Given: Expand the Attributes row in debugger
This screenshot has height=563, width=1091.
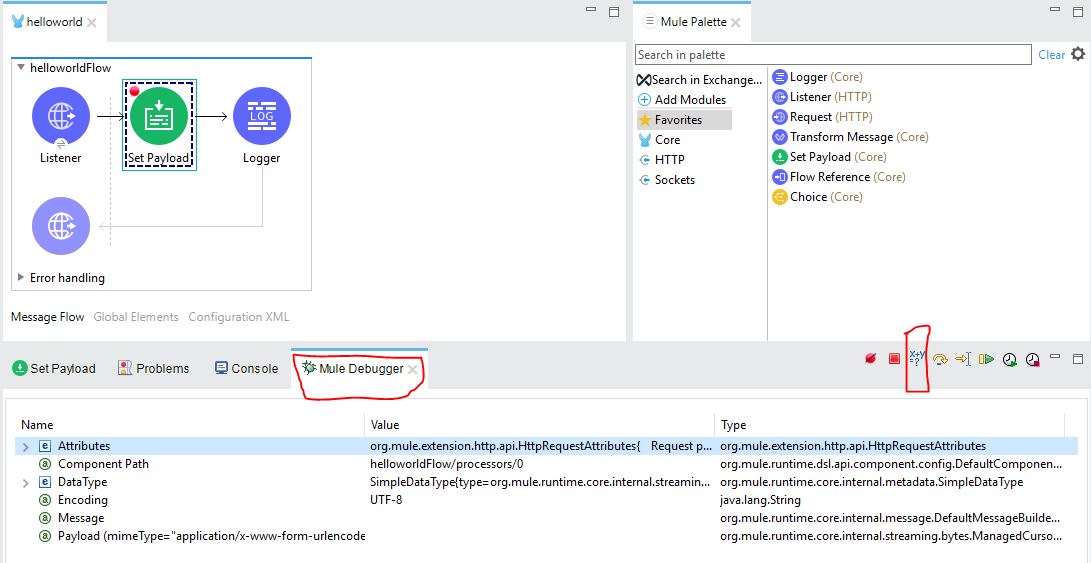Looking at the screenshot, I should click(x=26, y=446).
